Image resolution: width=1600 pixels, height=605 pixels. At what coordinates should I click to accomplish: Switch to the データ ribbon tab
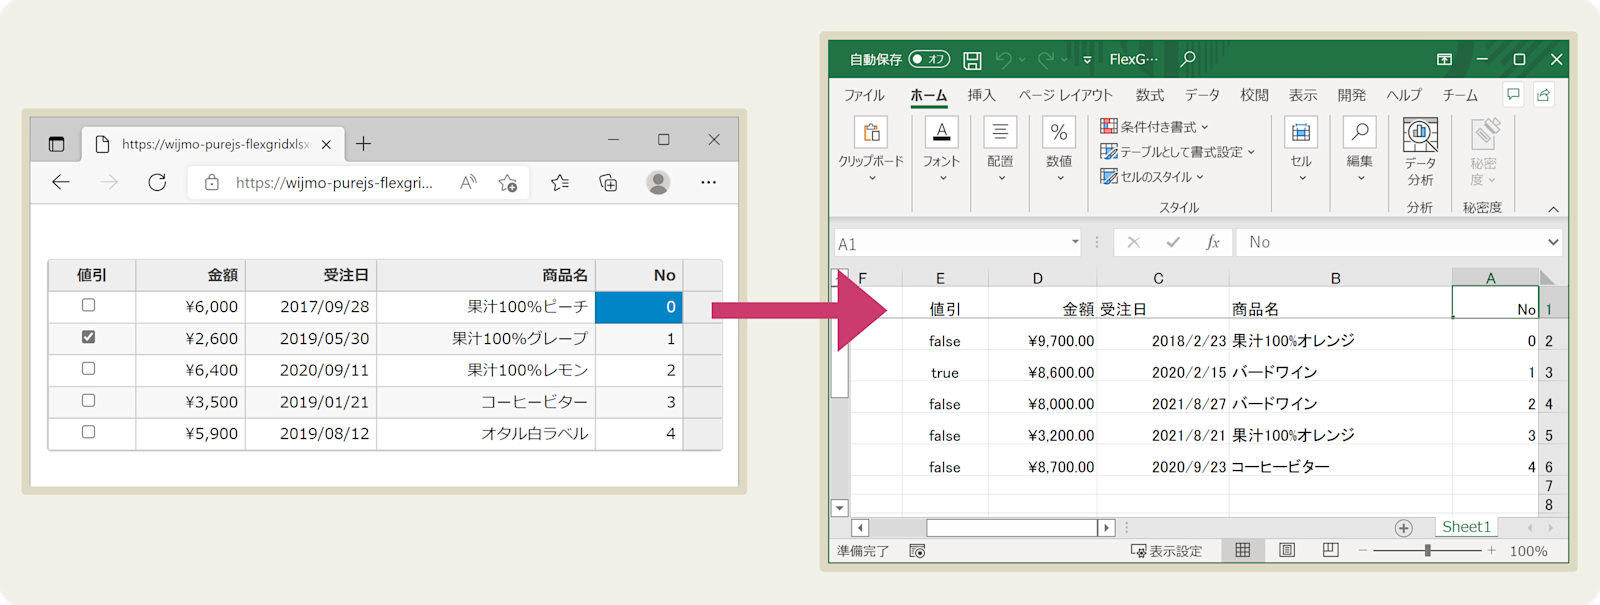pos(1202,95)
